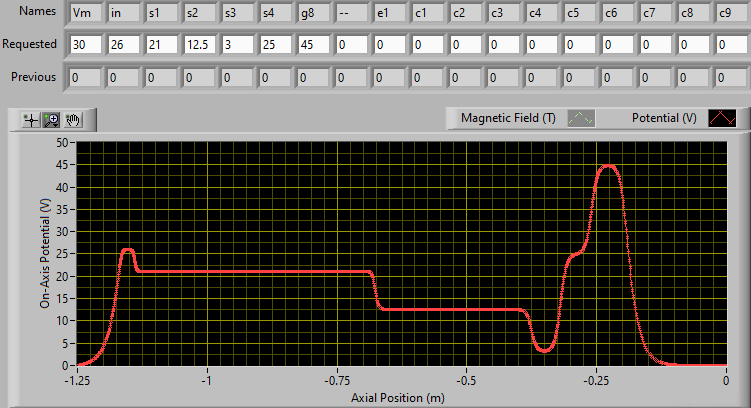Viewport: 751px width, 408px height.
Task: Select the c6 name field
Action: [x=619, y=13]
